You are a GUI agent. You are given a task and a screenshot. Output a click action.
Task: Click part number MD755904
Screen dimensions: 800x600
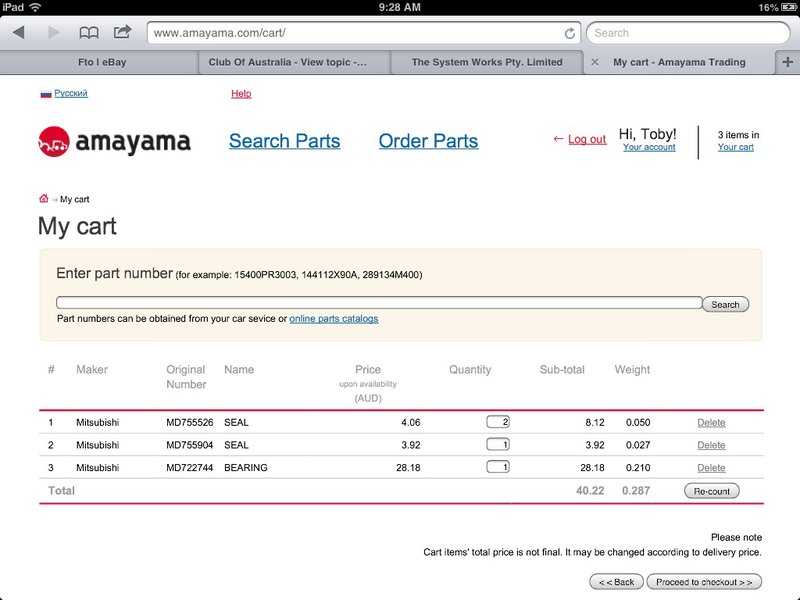pos(190,445)
